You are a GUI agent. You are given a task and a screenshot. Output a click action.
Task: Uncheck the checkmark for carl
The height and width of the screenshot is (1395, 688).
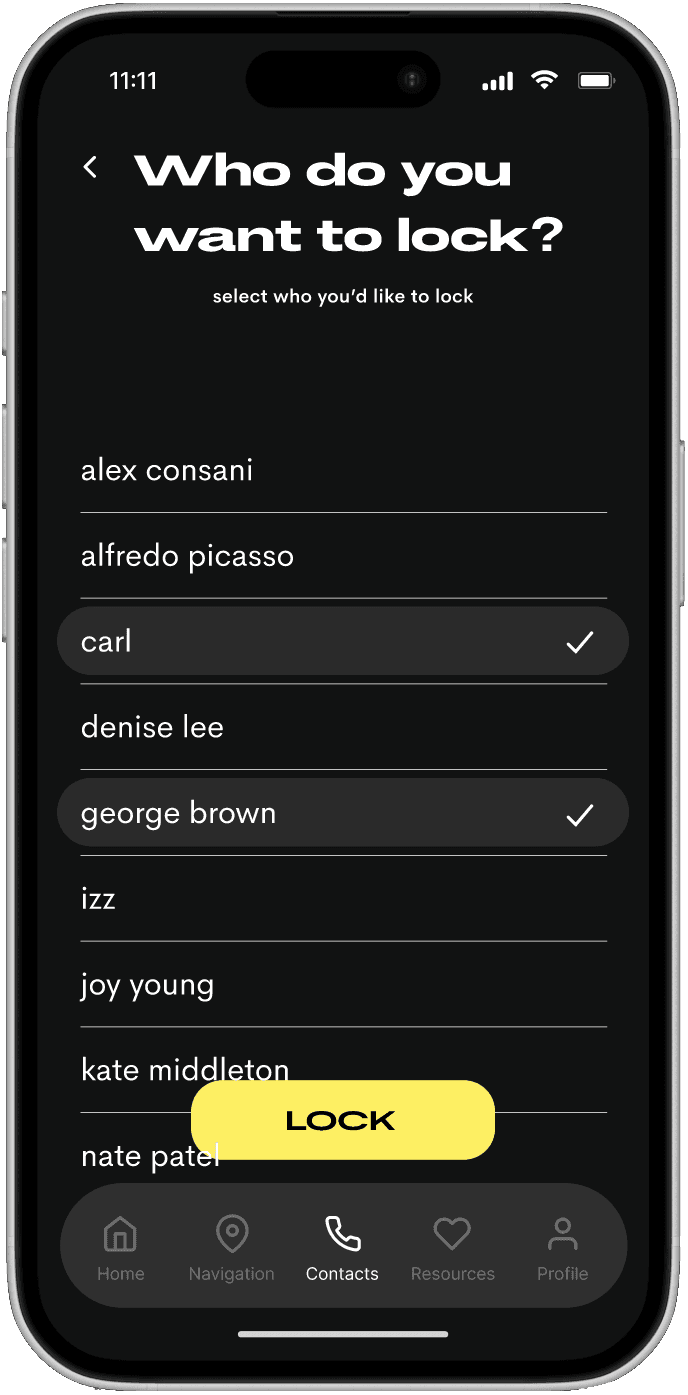(x=580, y=642)
